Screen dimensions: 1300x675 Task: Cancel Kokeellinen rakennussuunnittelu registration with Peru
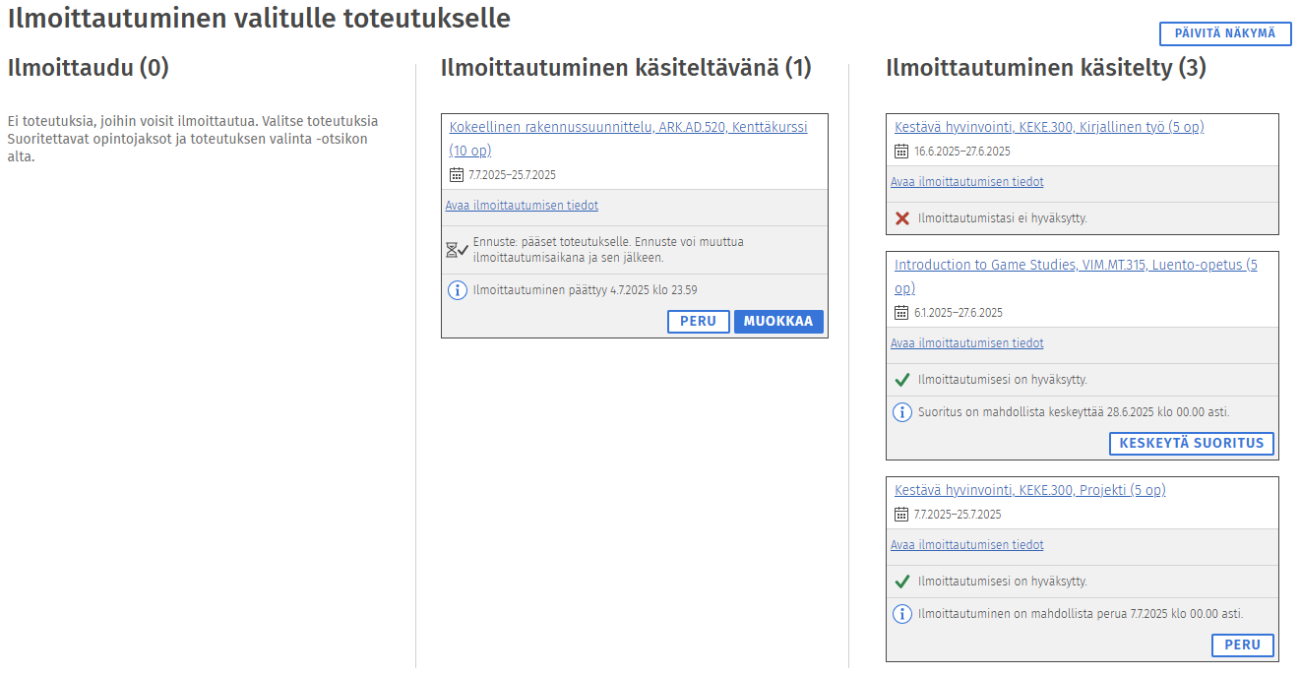pos(698,322)
